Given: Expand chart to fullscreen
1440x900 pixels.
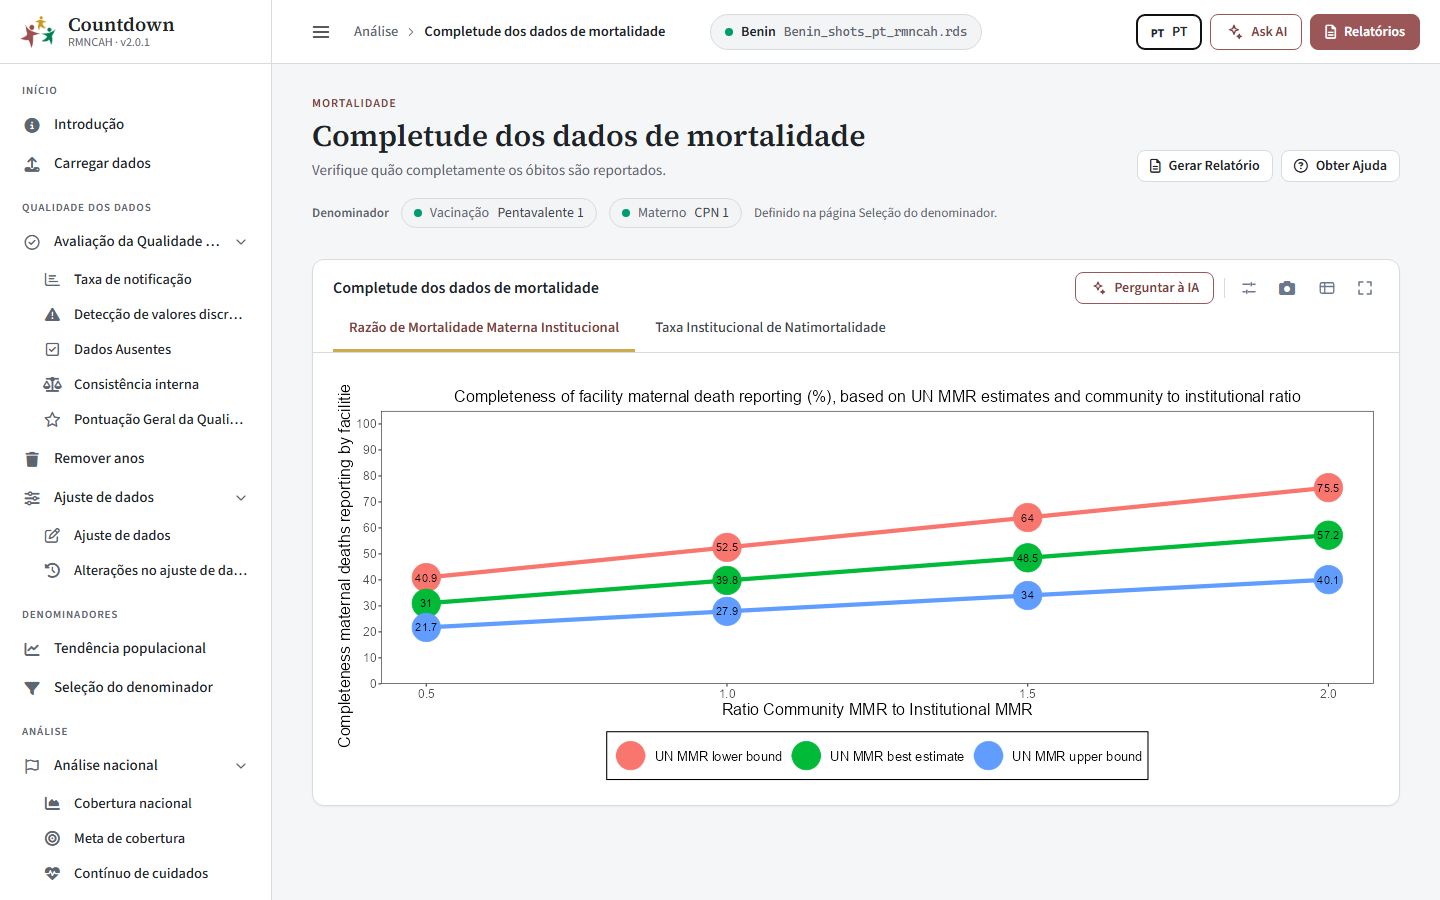Looking at the screenshot, I should click(1365, 288).
